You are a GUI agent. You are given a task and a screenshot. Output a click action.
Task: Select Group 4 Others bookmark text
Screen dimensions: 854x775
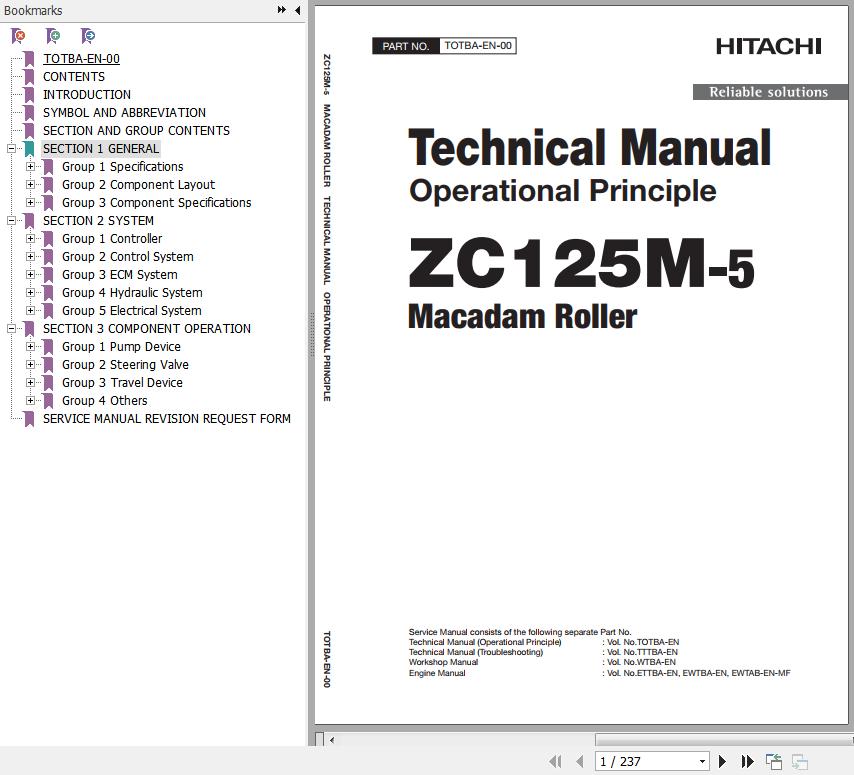[x=105, y=400]
